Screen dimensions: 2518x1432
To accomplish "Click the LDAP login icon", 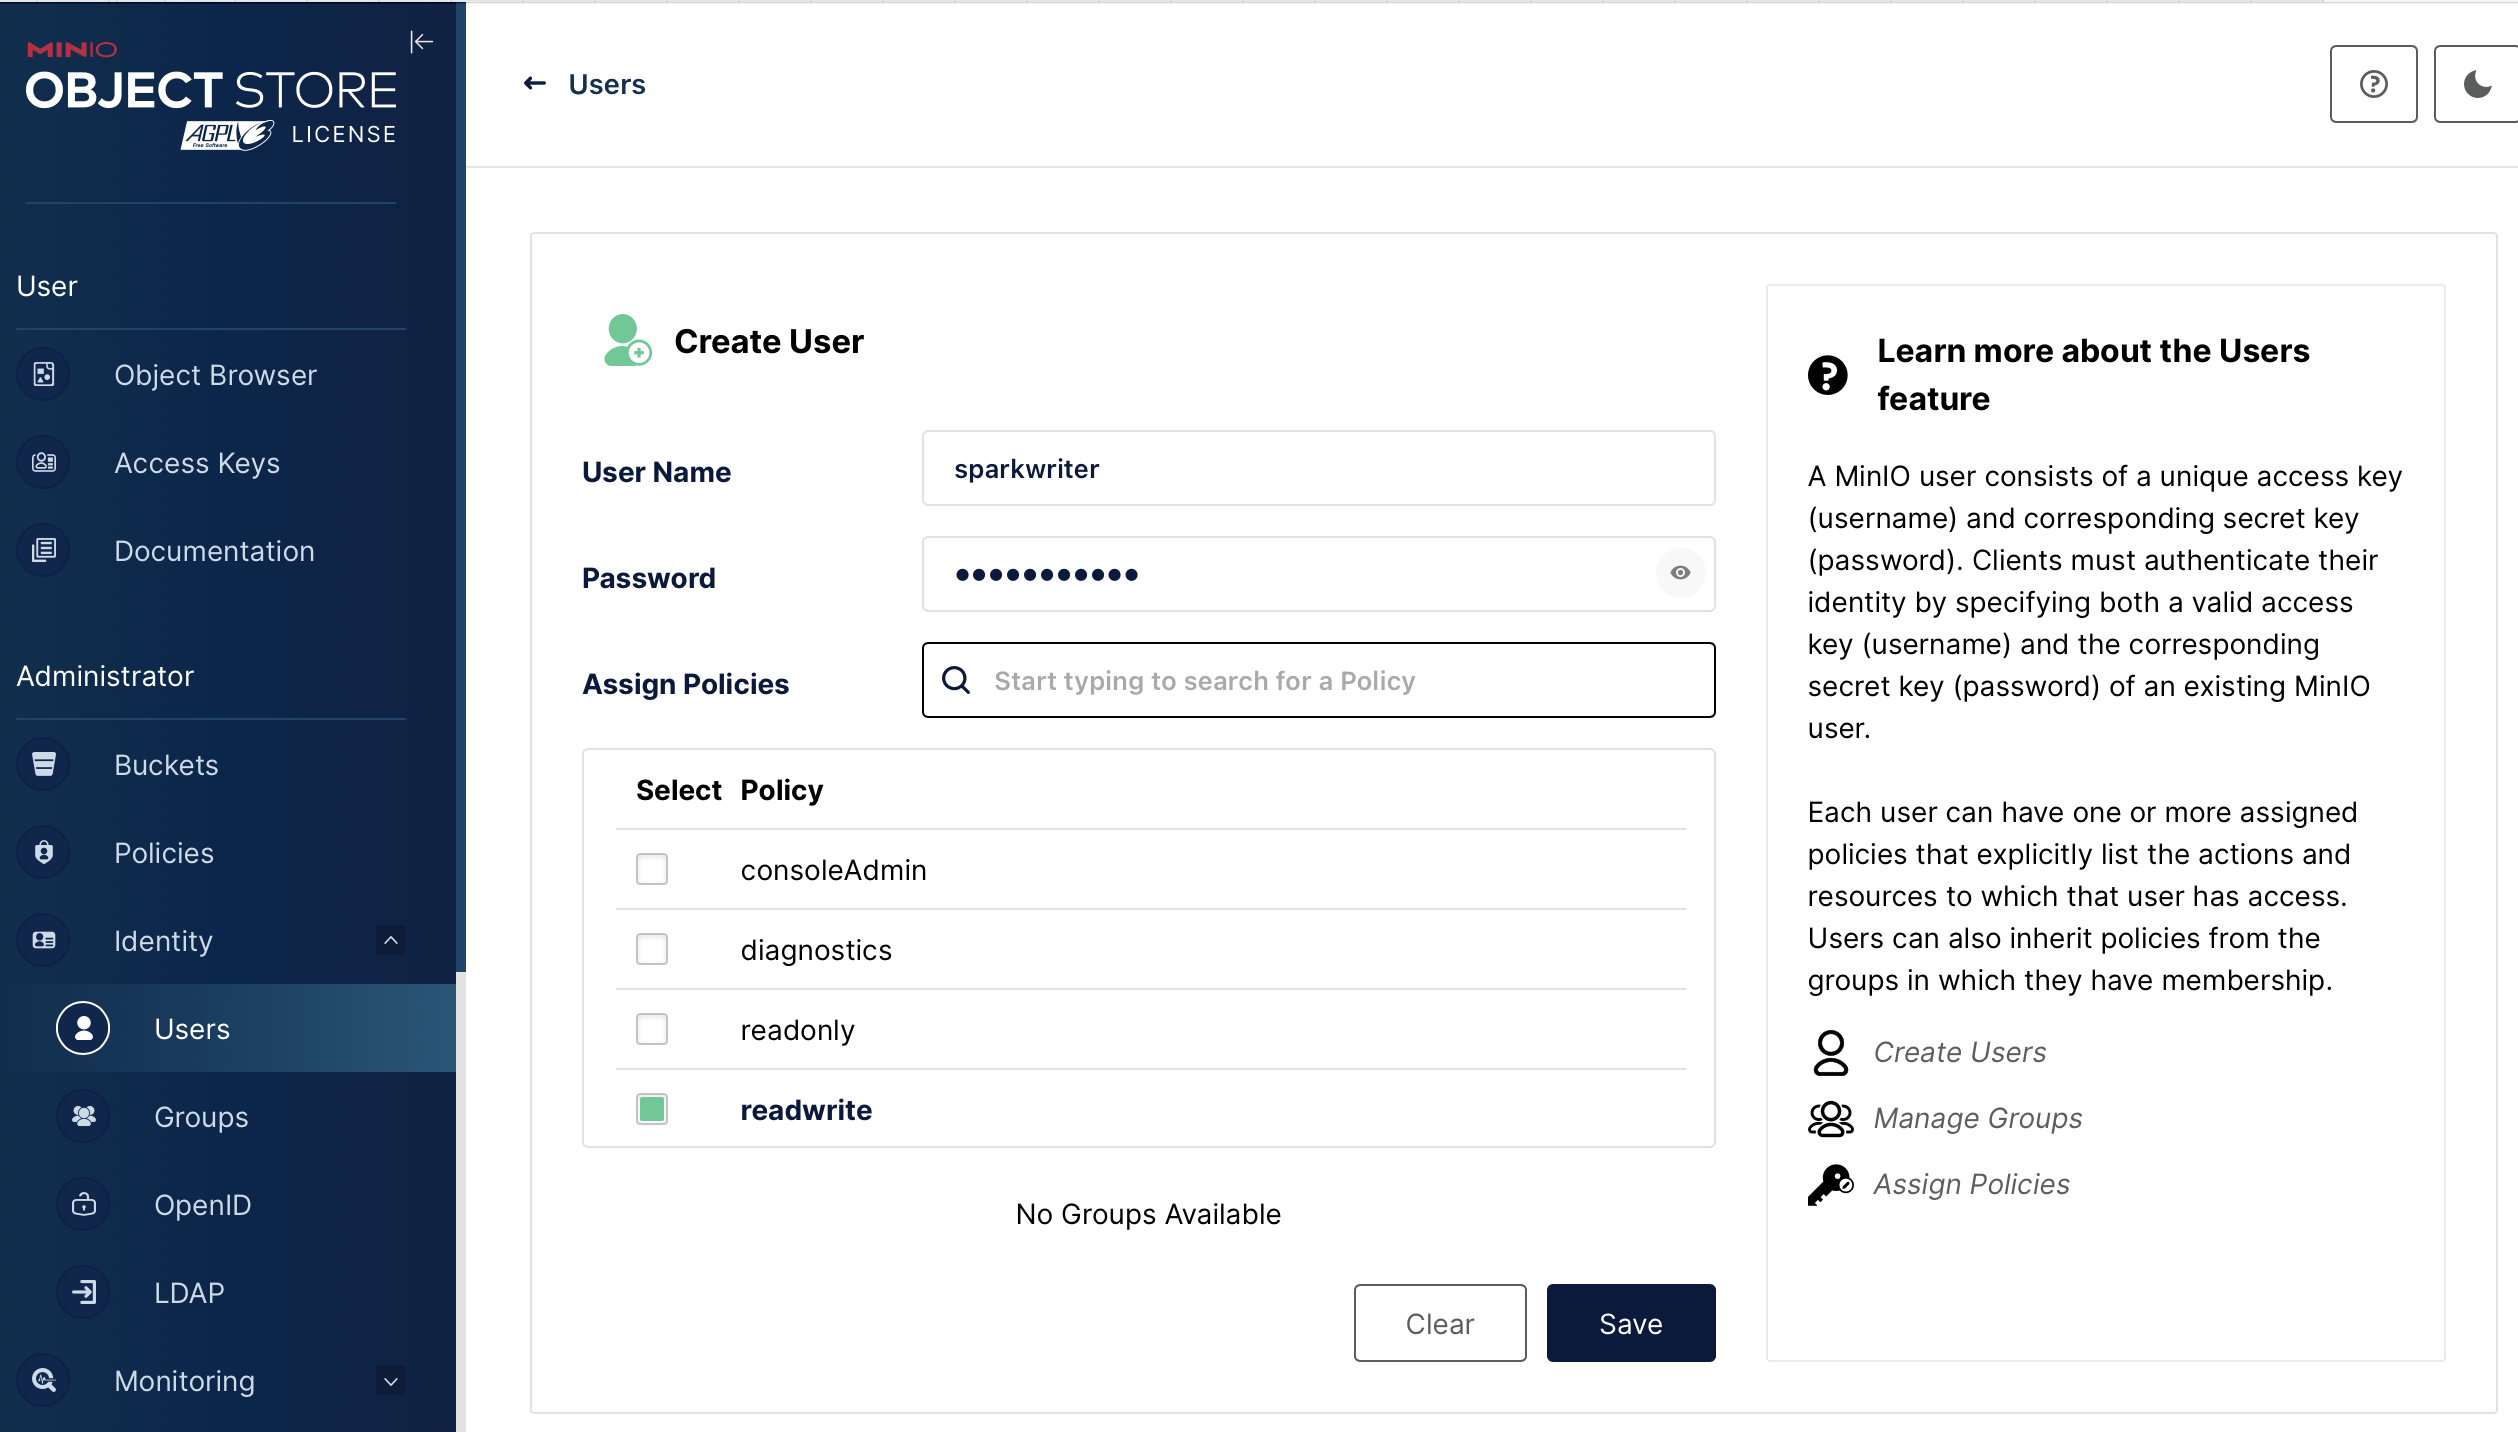I will pyautogui.click(x=84, y=1293).
